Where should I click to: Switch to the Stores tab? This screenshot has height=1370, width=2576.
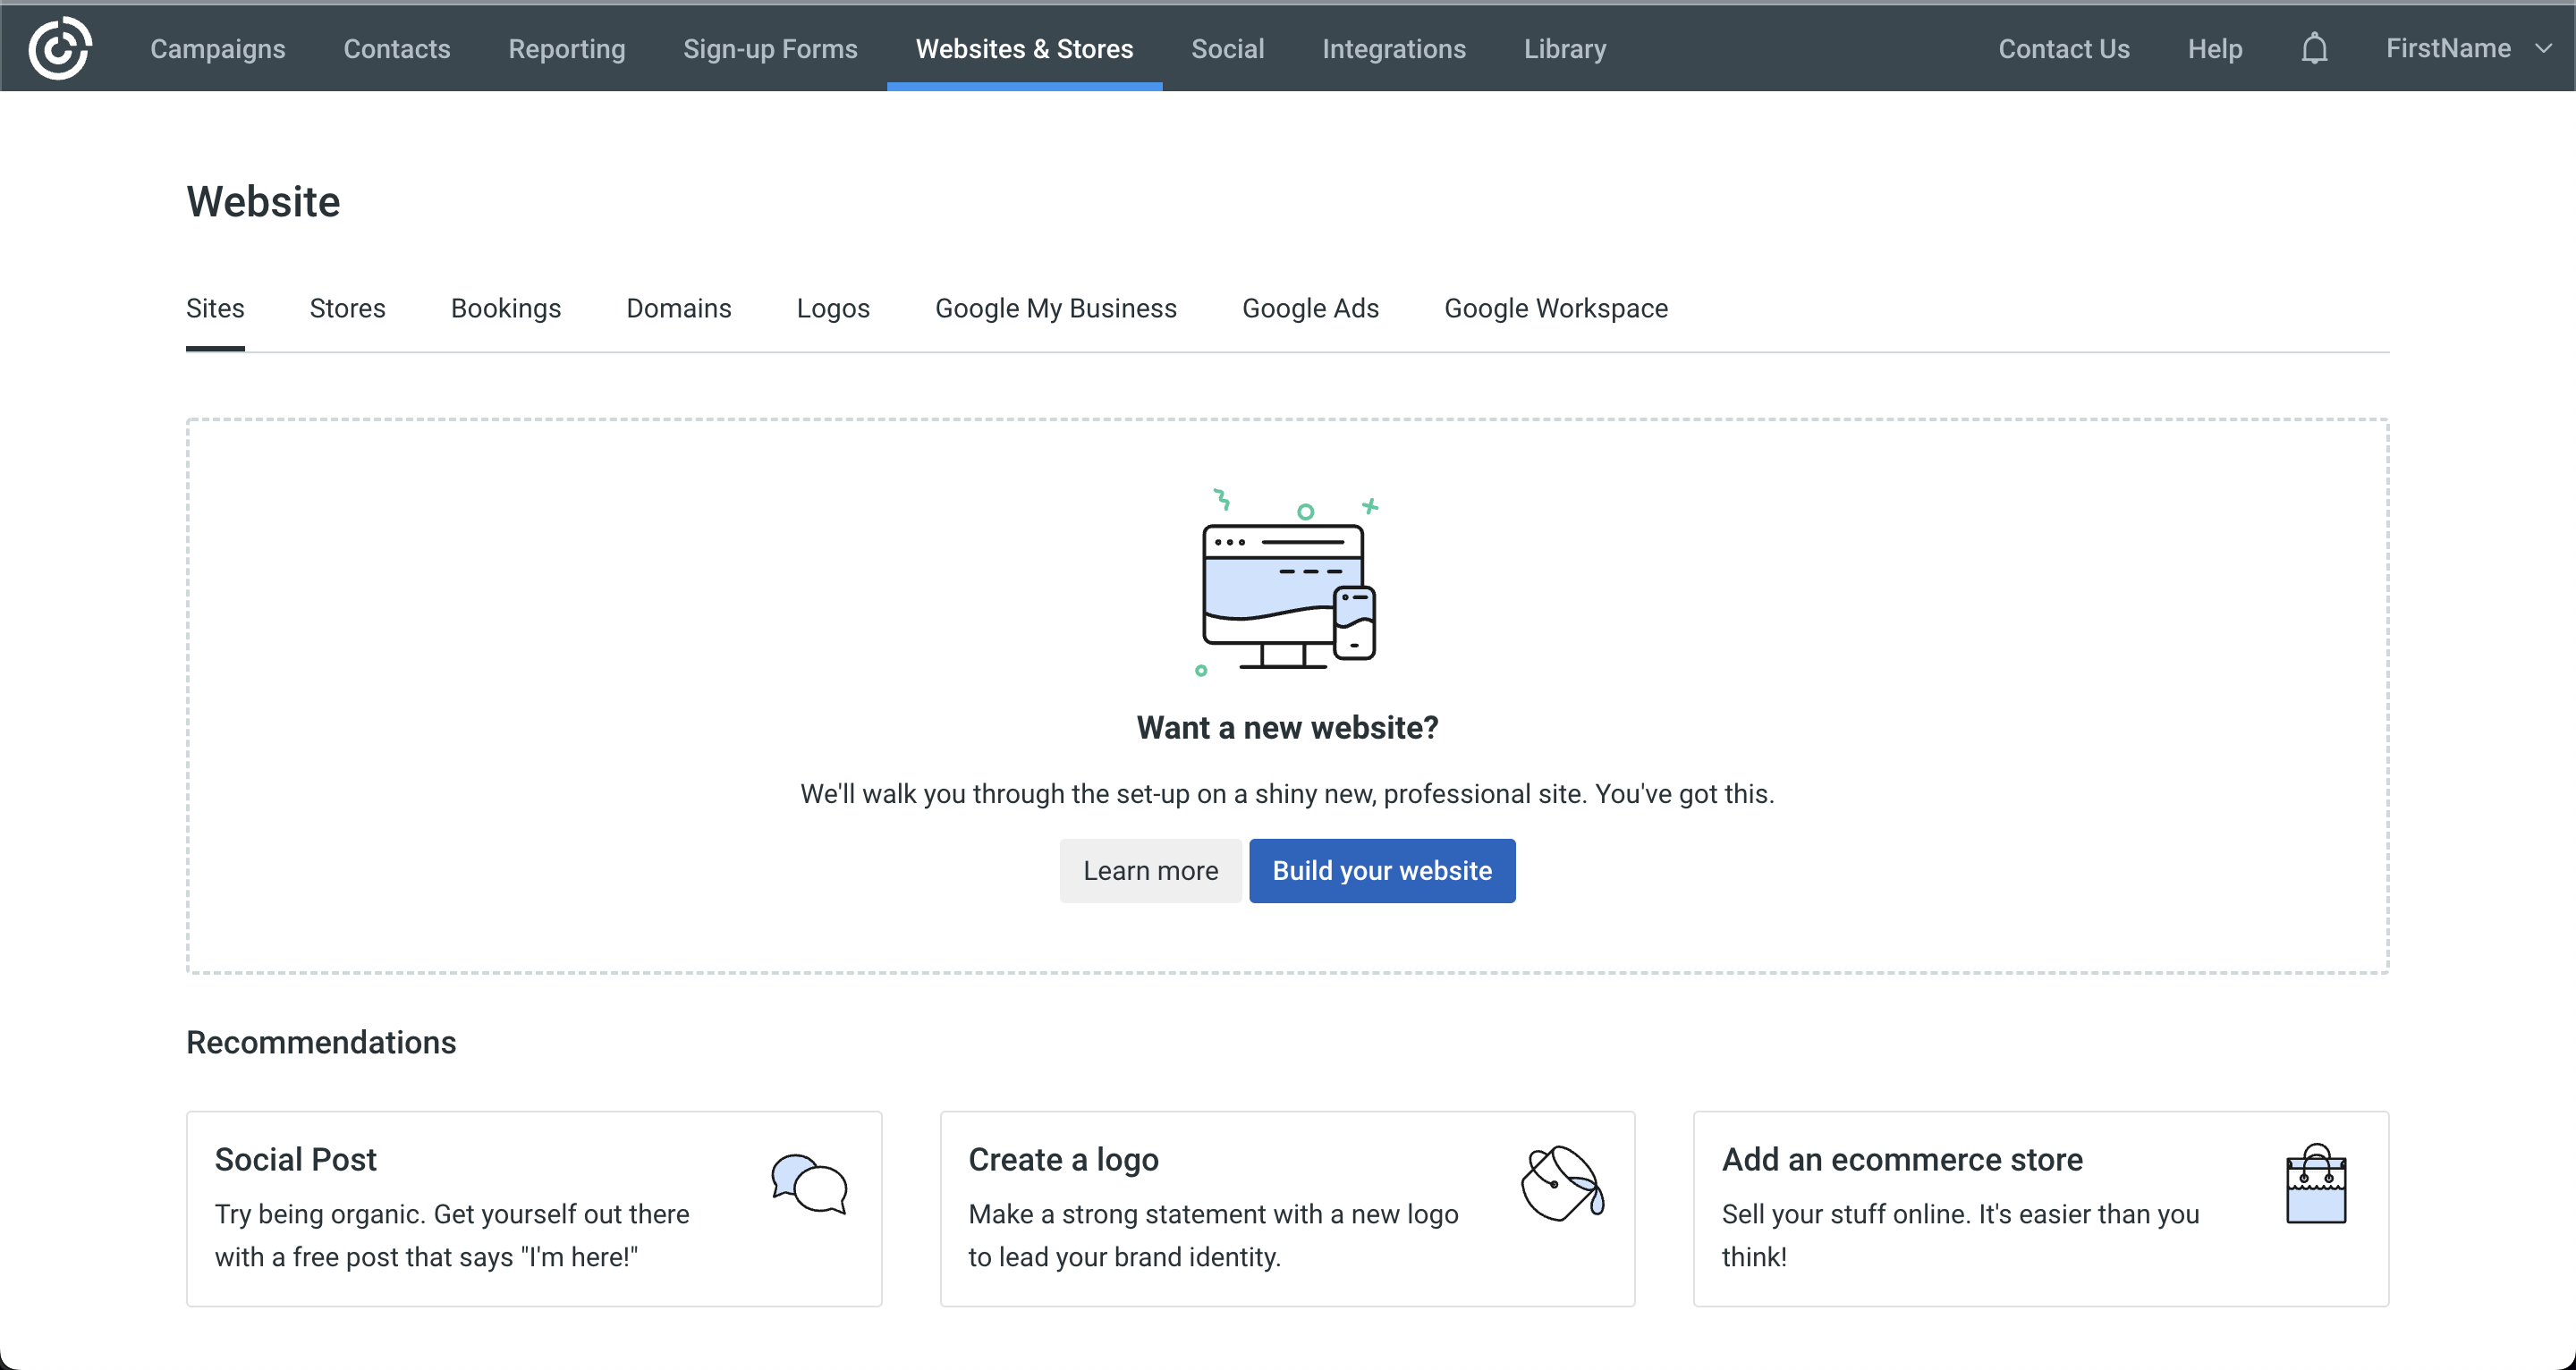pos(347,308)
